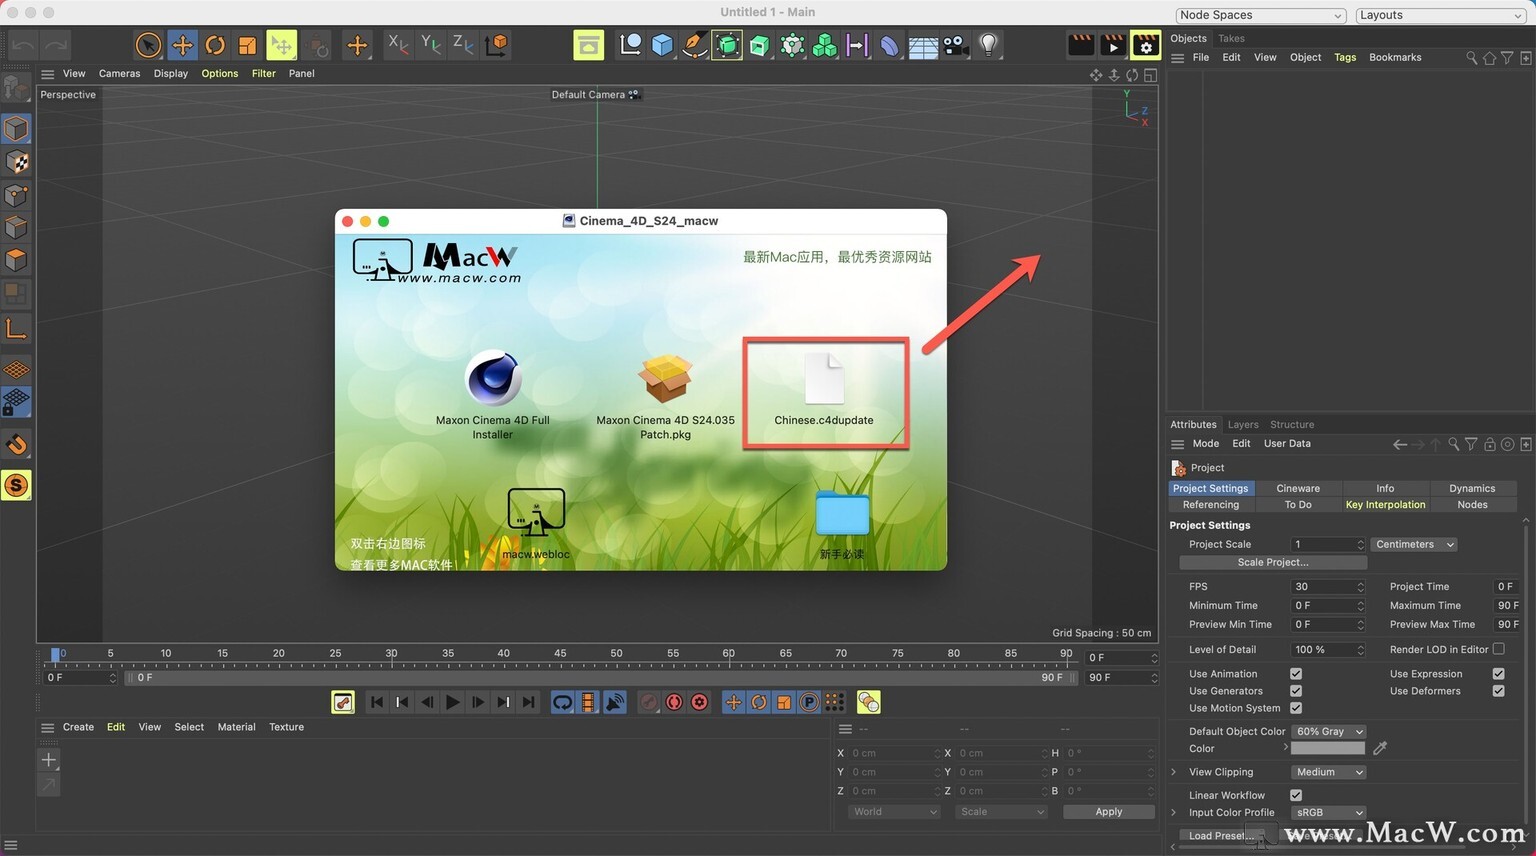Open the sRGB color profile dropdown

(x=1329, y=813)
